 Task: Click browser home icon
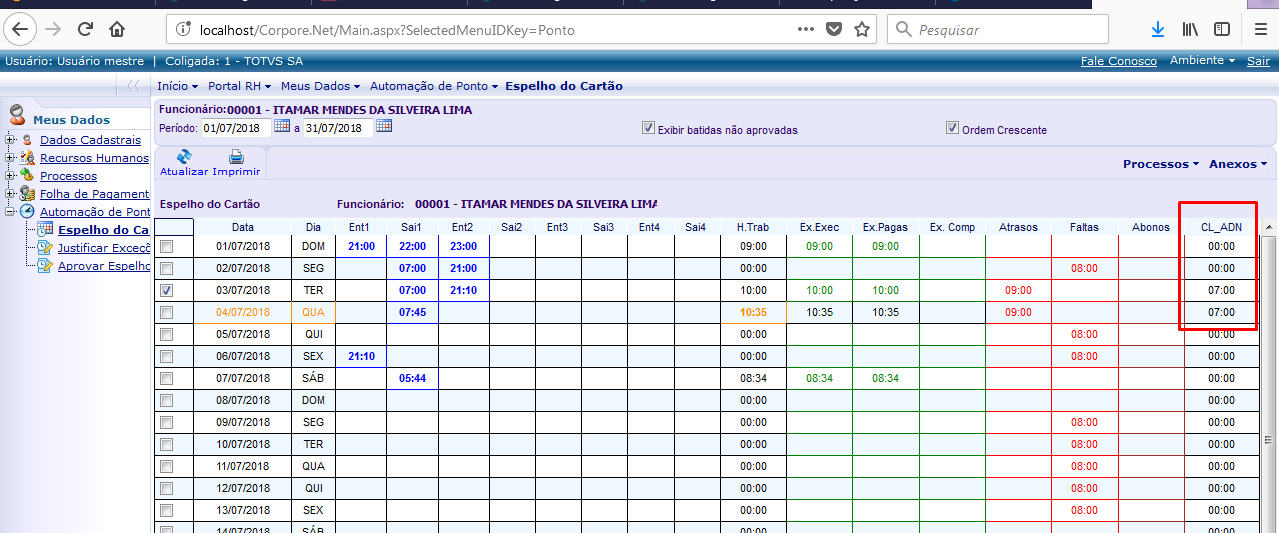tap(117, 29)
